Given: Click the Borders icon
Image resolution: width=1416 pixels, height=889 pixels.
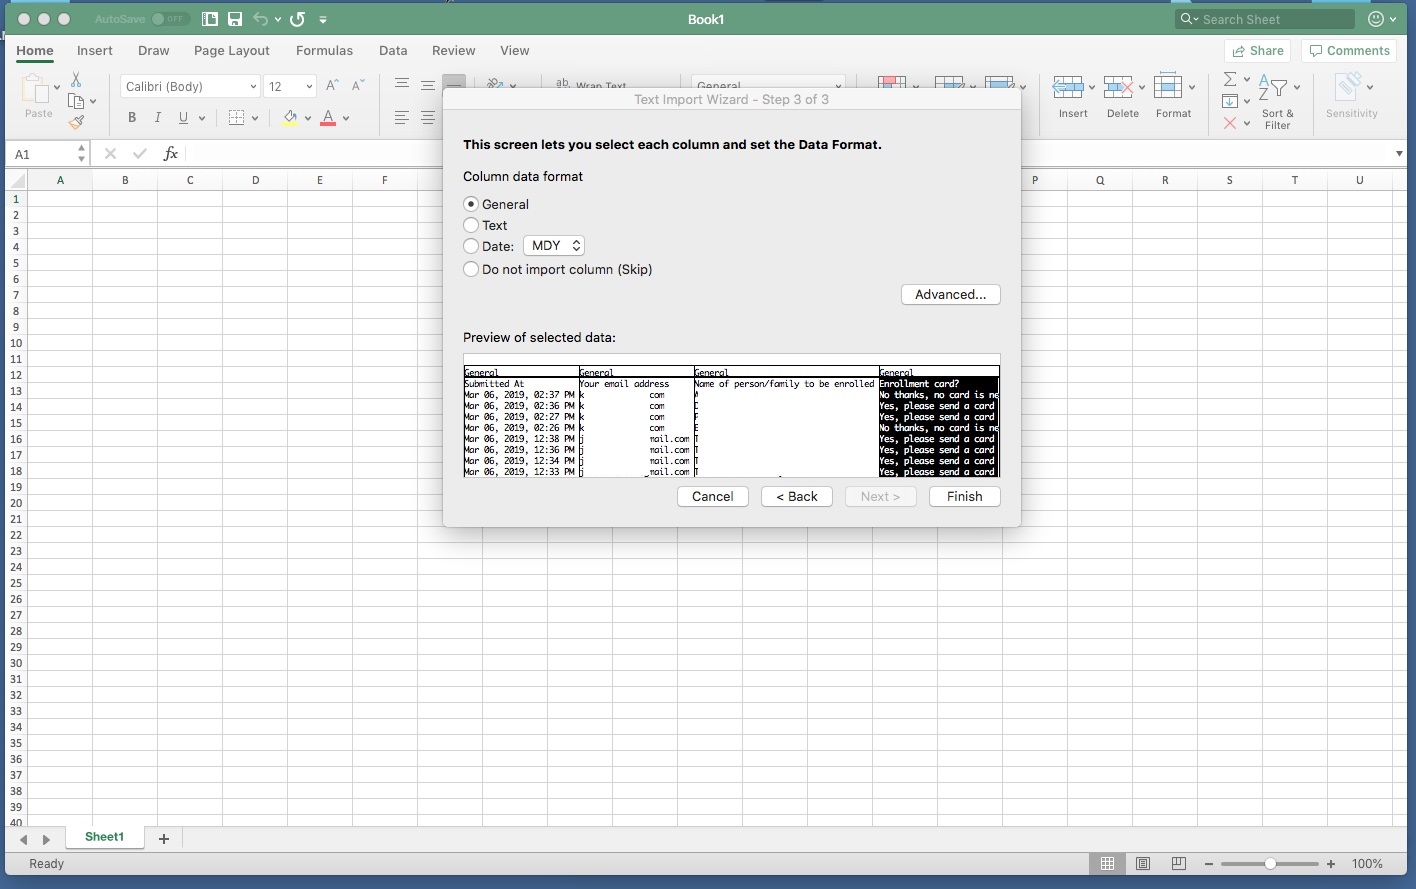Looking at the screenshot, I should click(x=236, y=118).
